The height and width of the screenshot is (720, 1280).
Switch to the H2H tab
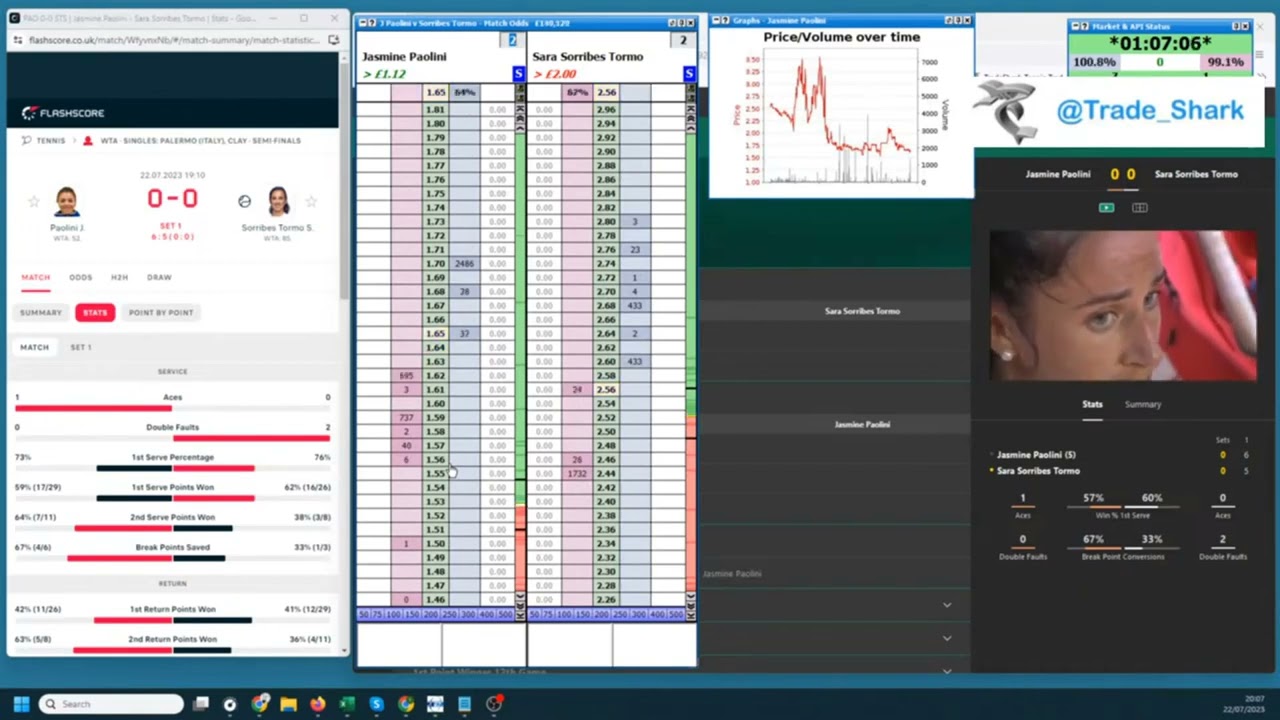[119, 277]
